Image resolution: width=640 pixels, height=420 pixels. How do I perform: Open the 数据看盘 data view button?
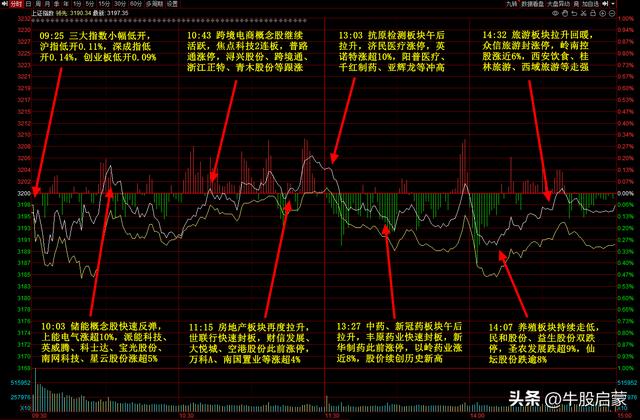532,4
